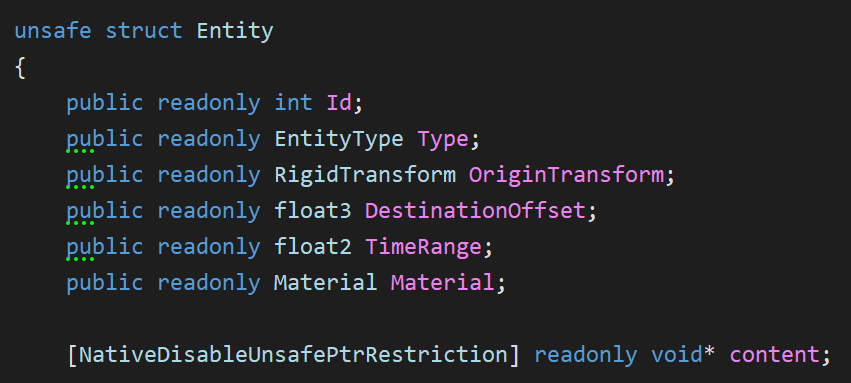Click the opening curly brace
The height and width of the screenshot is (383, 851).
(x=21, y=68)
